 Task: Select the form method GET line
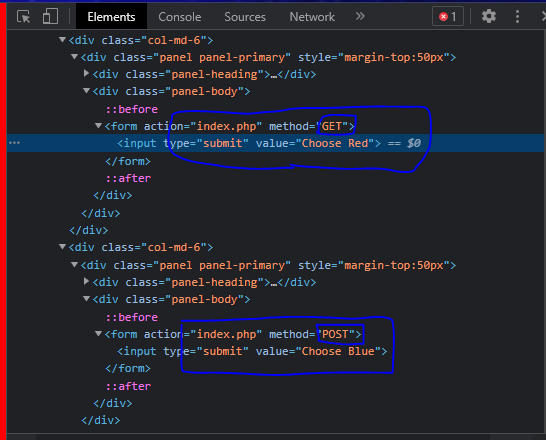point(229,126)
